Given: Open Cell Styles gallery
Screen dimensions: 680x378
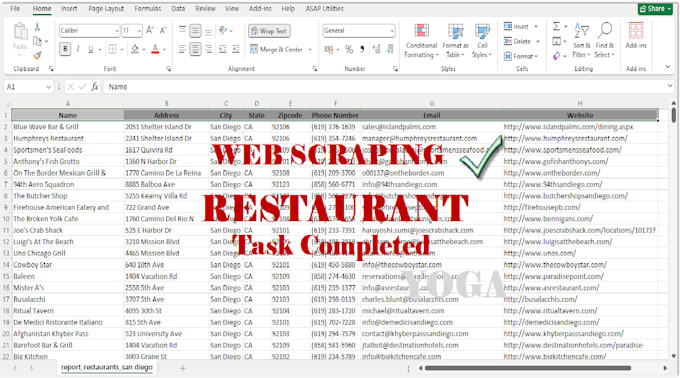Looking at the screenshot, I should click(x=482, y=41).
